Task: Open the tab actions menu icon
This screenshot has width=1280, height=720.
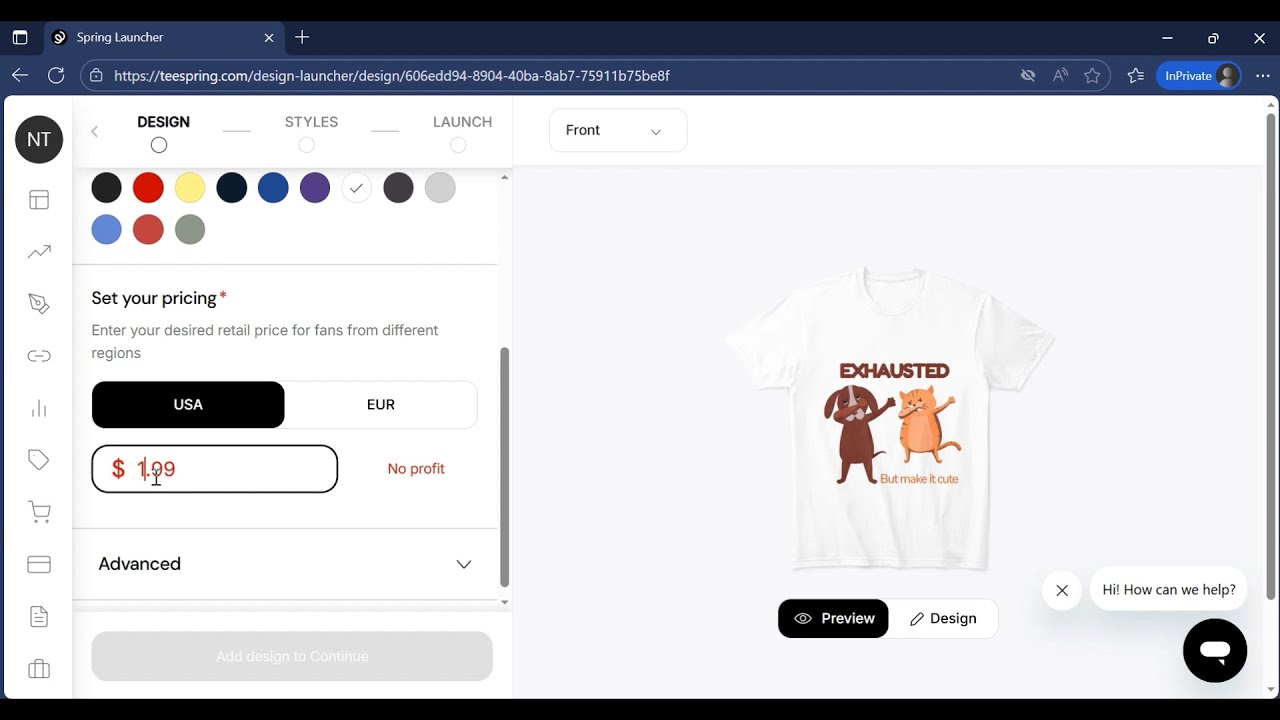Action: (20, 37)
